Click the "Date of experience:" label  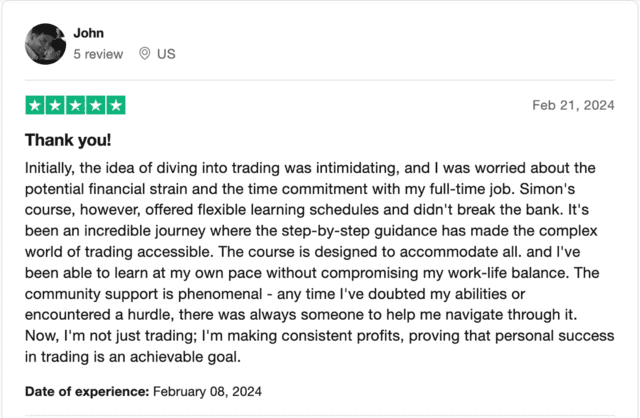point(86,389)
